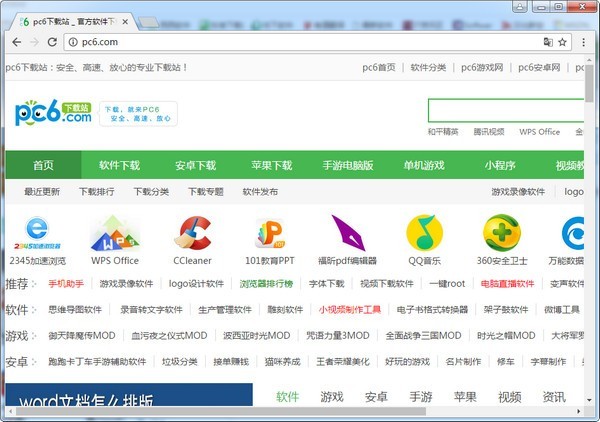The height and width of the screenshot is (422, 600).
Task: Open Chrome's three-dot menu
Action: (583, 42)
